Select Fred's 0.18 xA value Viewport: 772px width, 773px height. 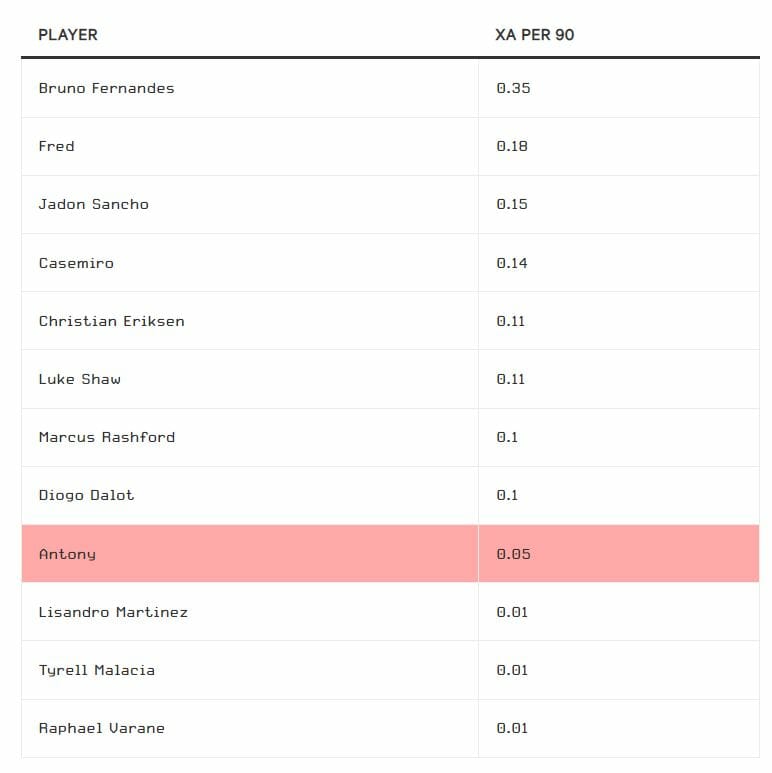pos(512,146)
